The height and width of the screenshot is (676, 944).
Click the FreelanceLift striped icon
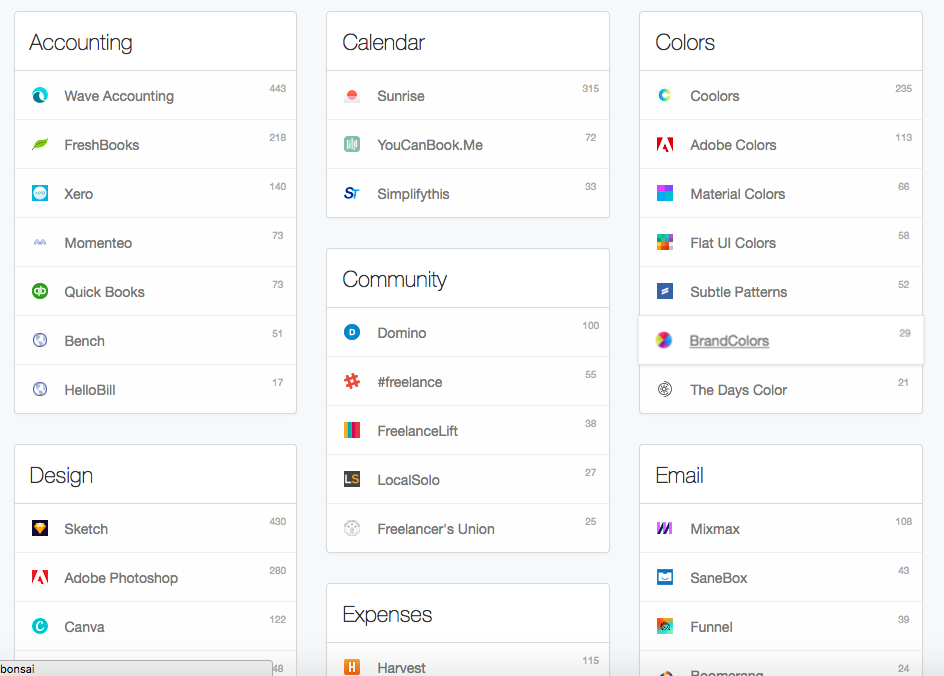click(x=352, y=430)
